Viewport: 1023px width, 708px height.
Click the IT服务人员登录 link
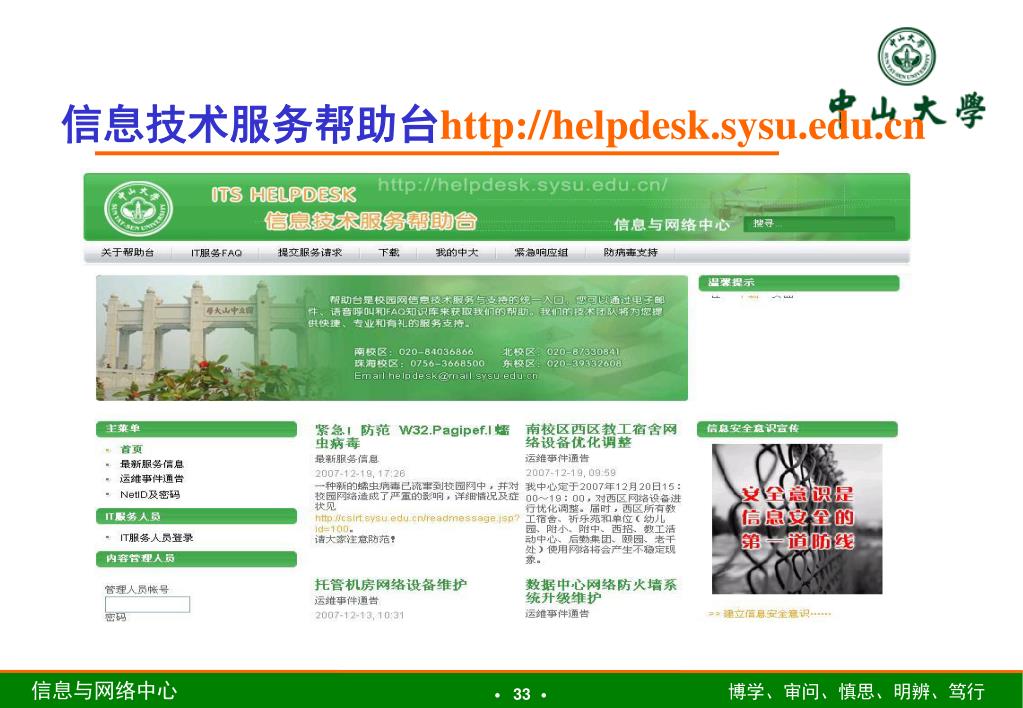pos(157,538)
